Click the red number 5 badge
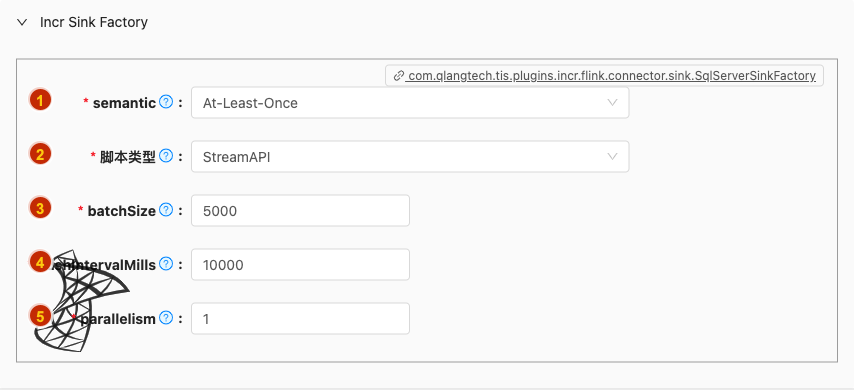This screenshot has height=390, width=854. [x=40, y=316]
